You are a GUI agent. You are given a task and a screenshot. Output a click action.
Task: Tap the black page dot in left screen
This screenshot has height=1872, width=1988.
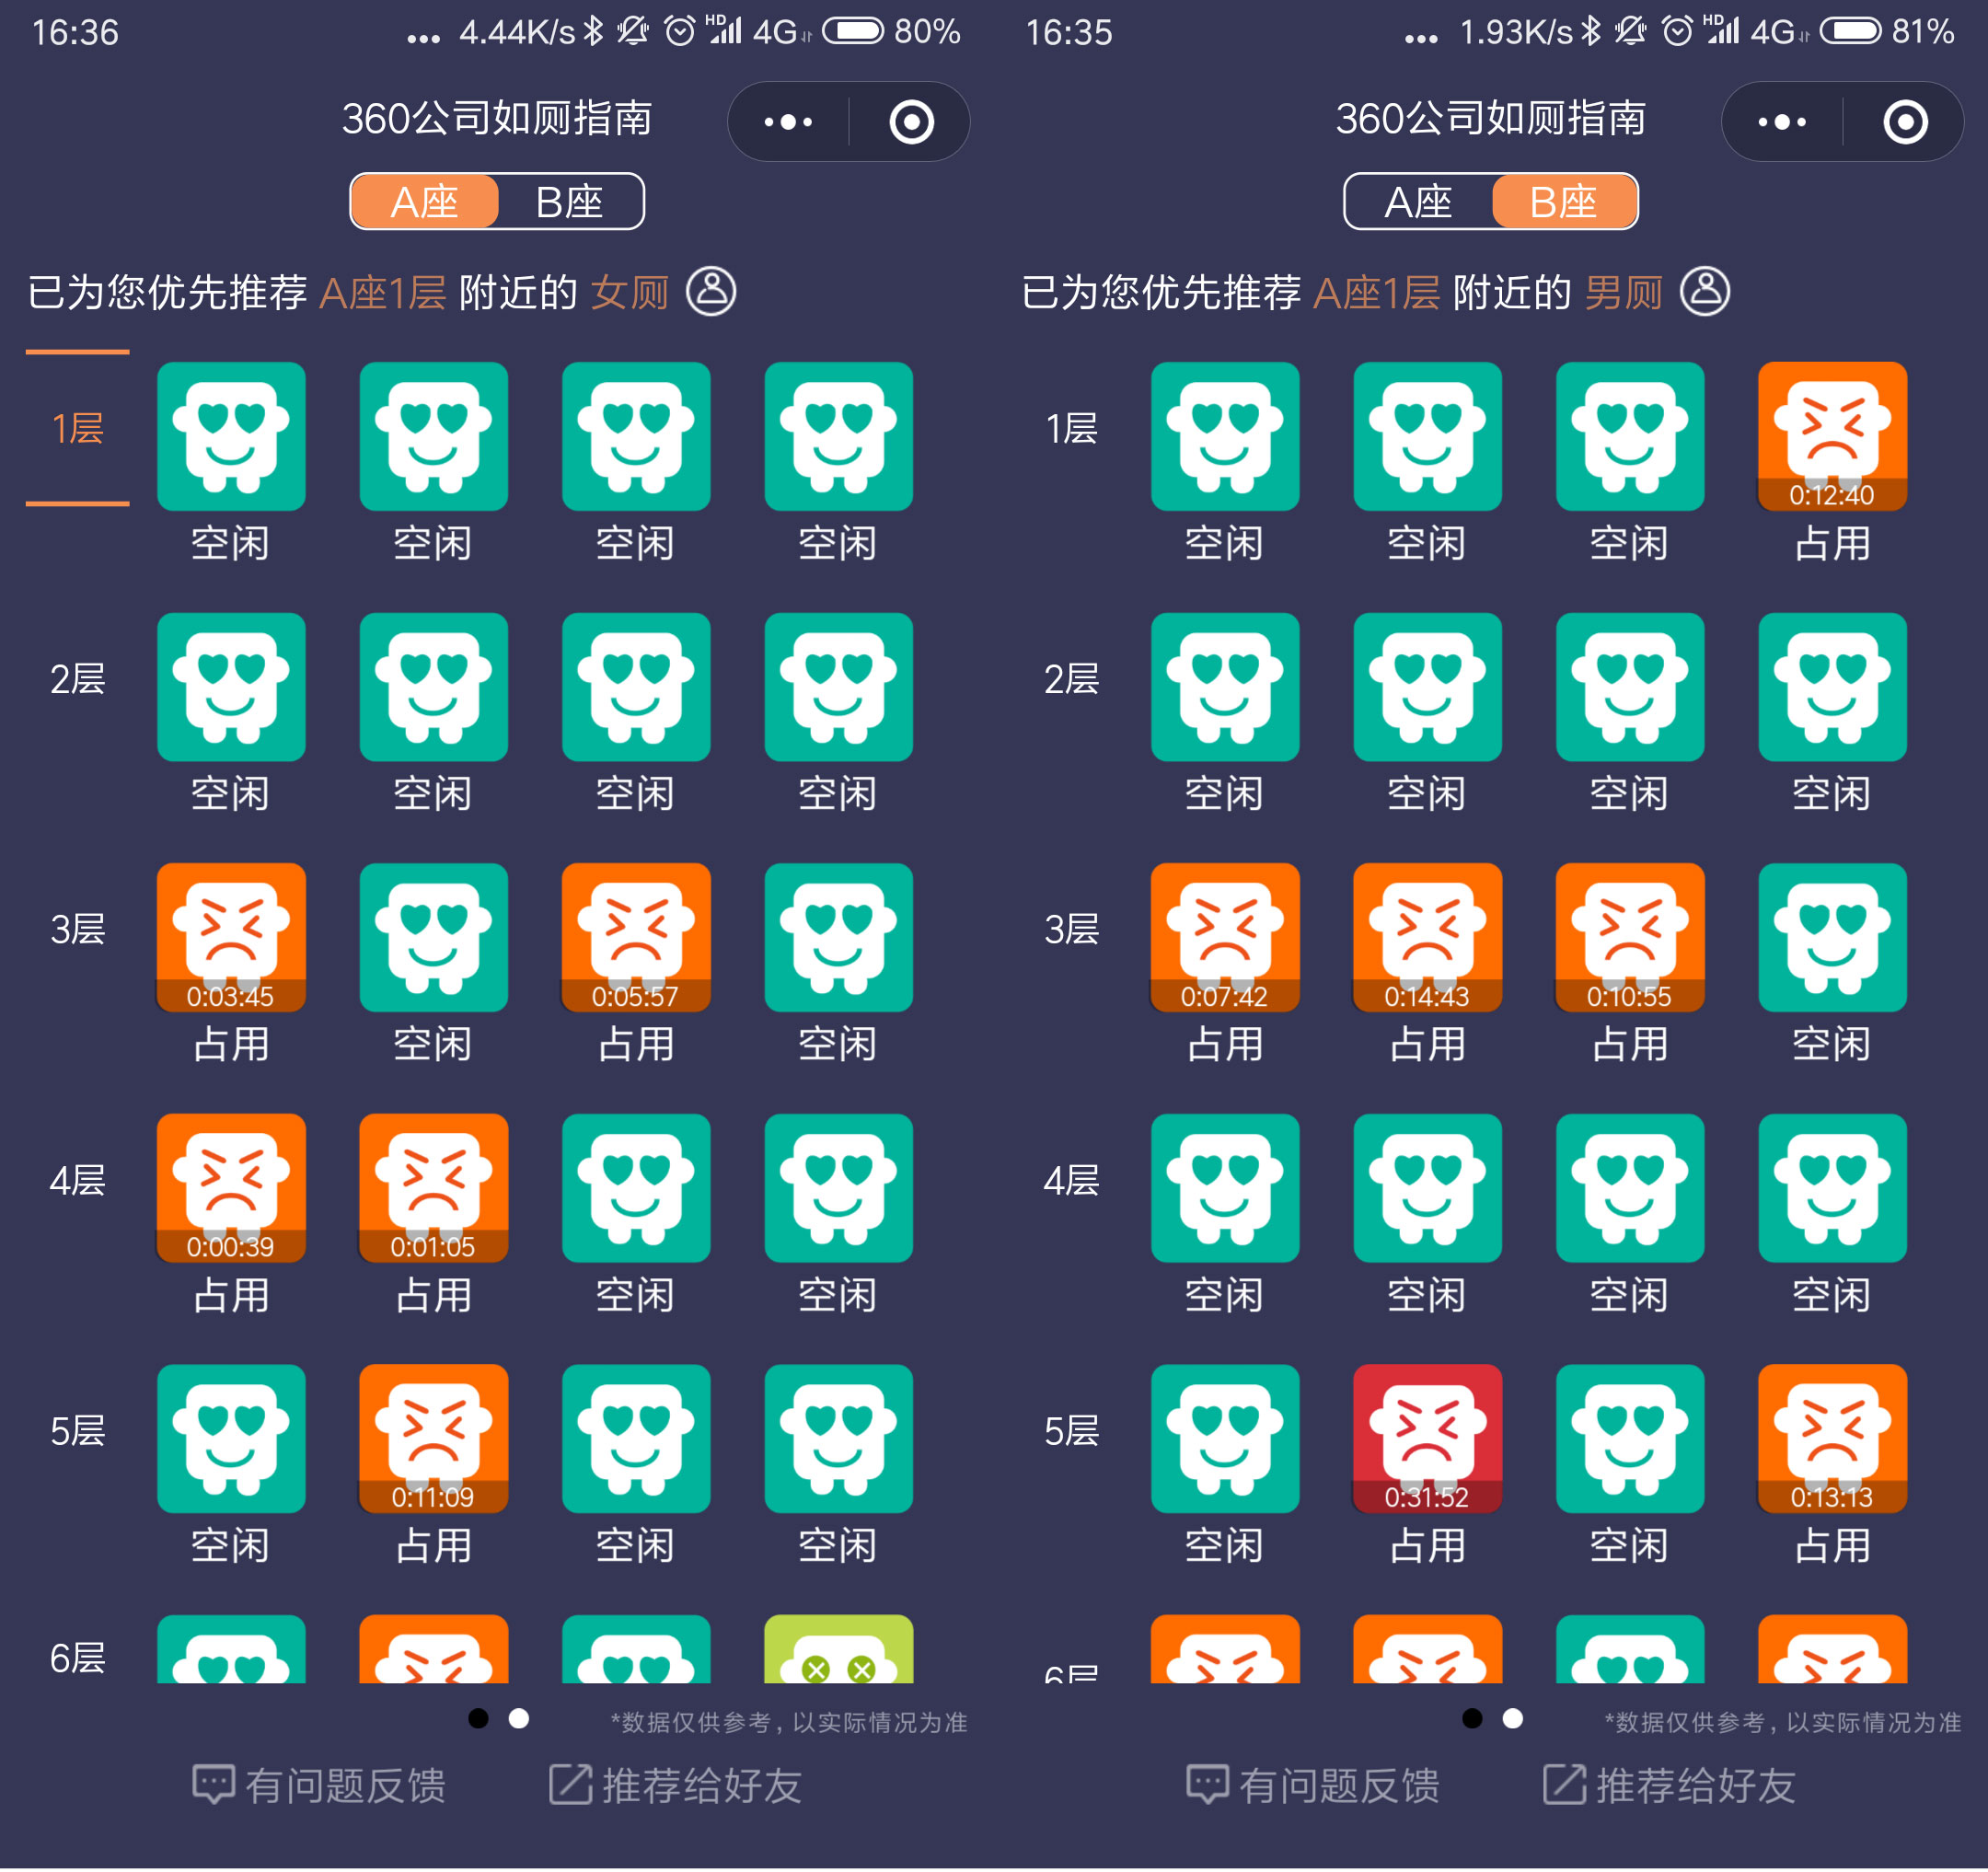pyautogui.click(x=479, y=1719)
